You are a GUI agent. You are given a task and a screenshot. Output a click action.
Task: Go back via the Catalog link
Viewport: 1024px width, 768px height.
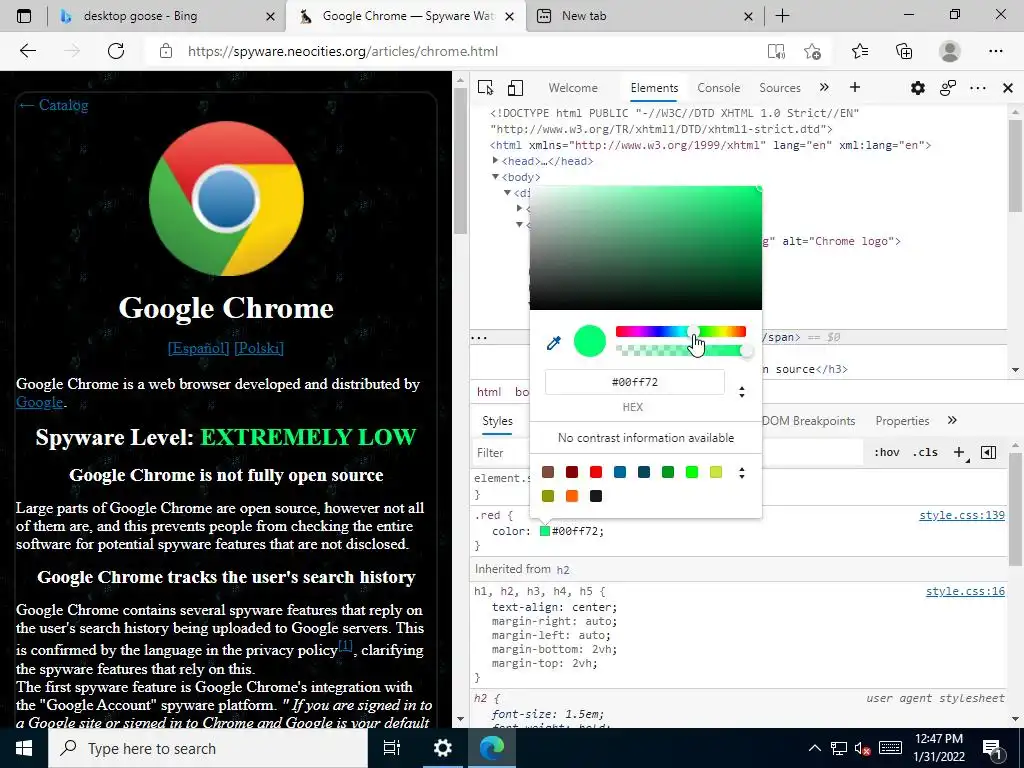[x=53, y=105]
